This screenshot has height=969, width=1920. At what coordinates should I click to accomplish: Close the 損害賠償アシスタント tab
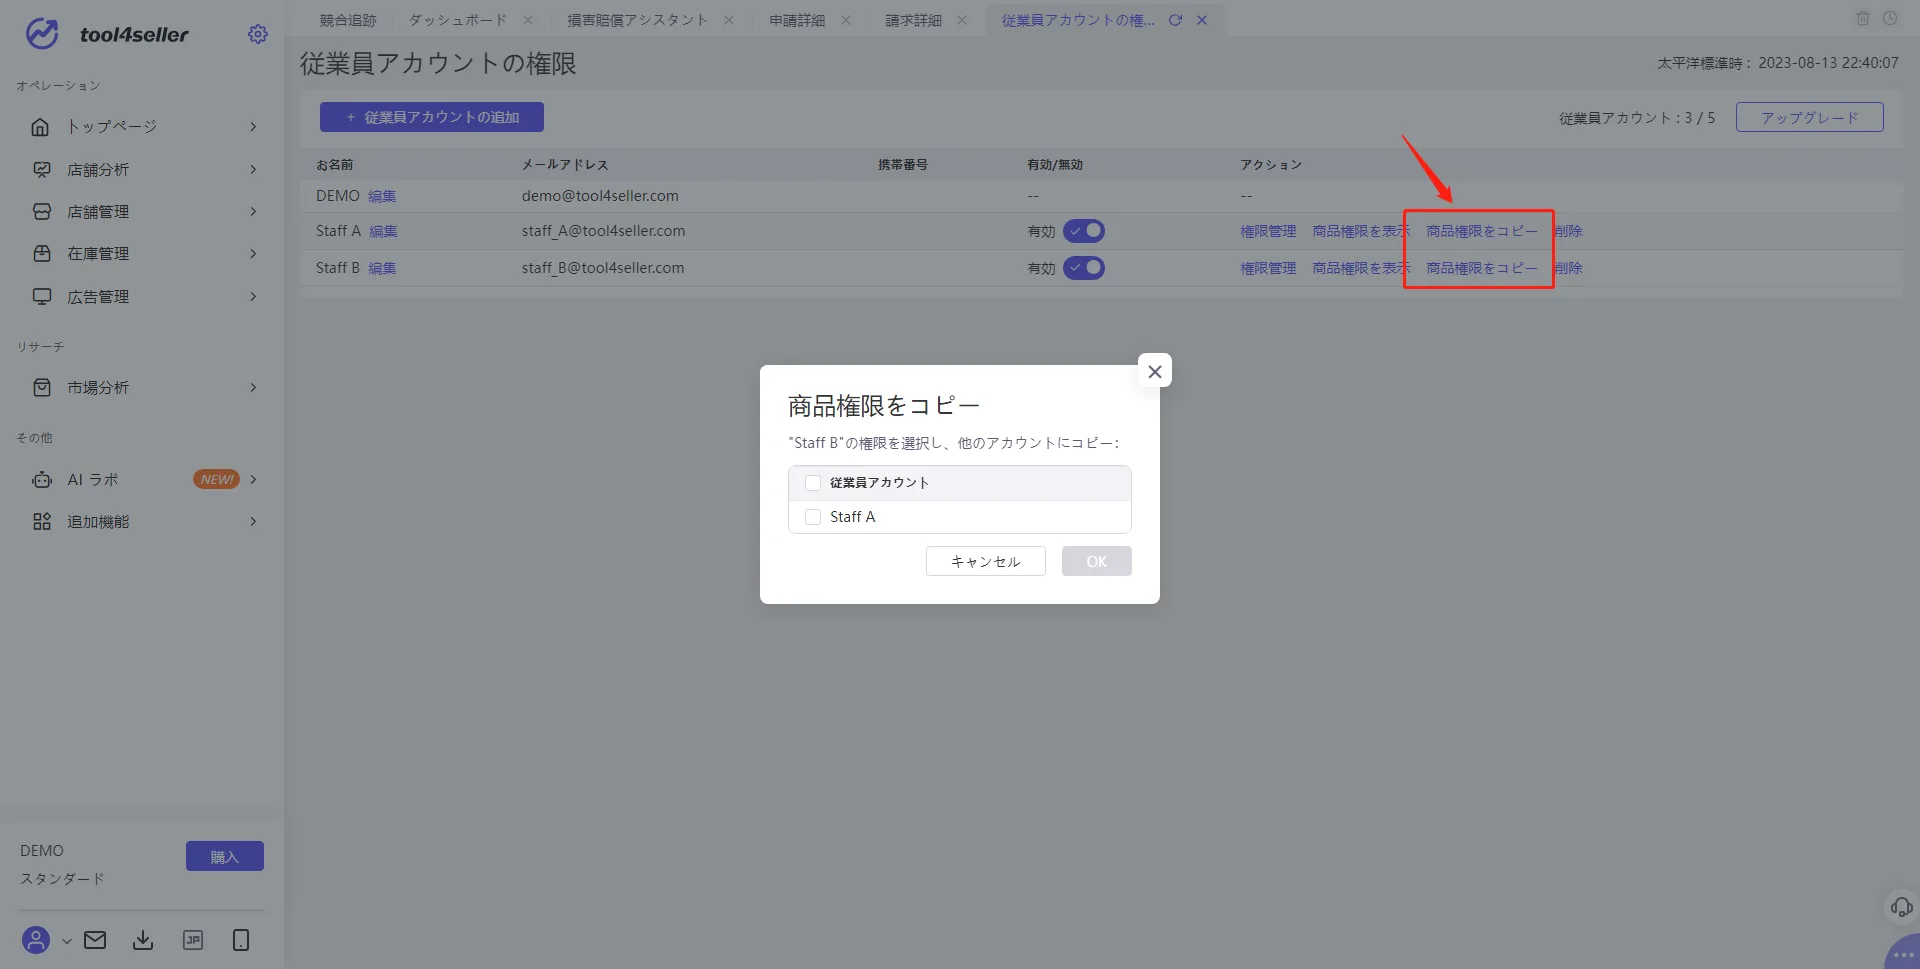[729, 20]
